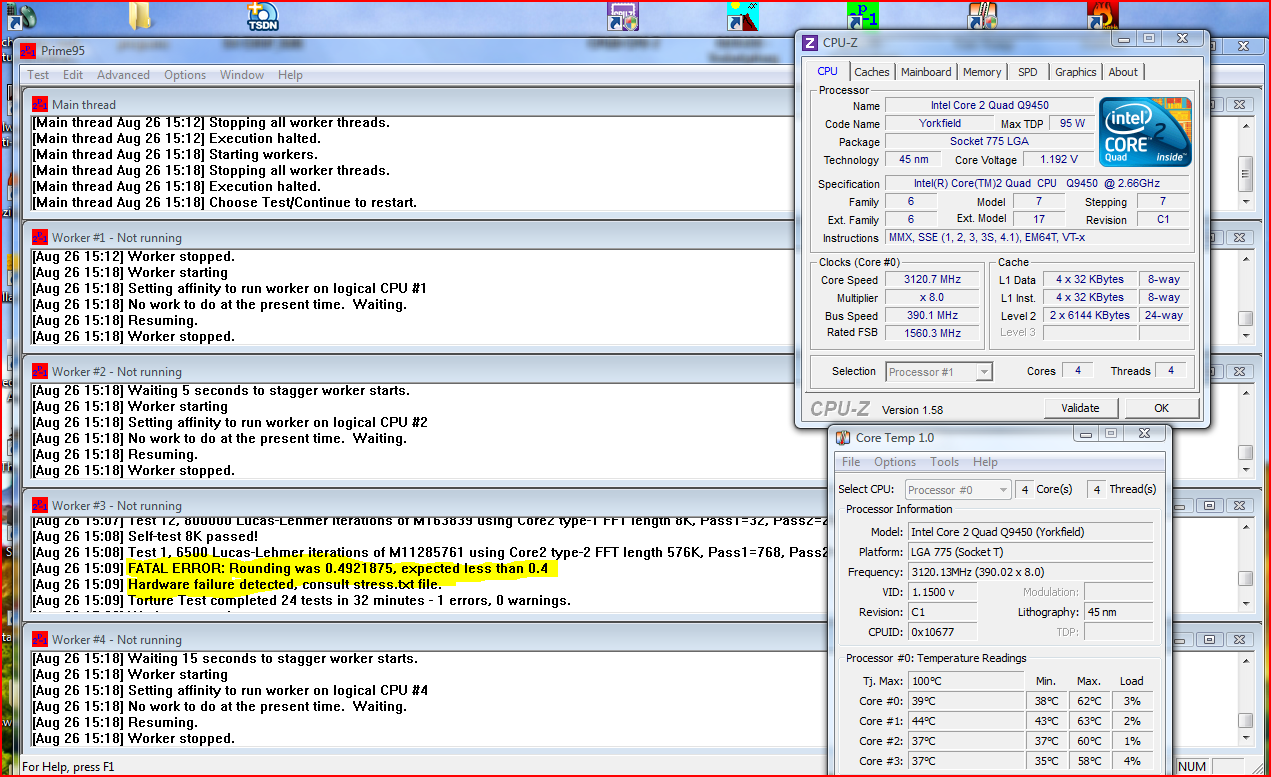Click the Core Voltage value 1.192 V
The width and height of the screenshot is (1271, 777).
1059,159
